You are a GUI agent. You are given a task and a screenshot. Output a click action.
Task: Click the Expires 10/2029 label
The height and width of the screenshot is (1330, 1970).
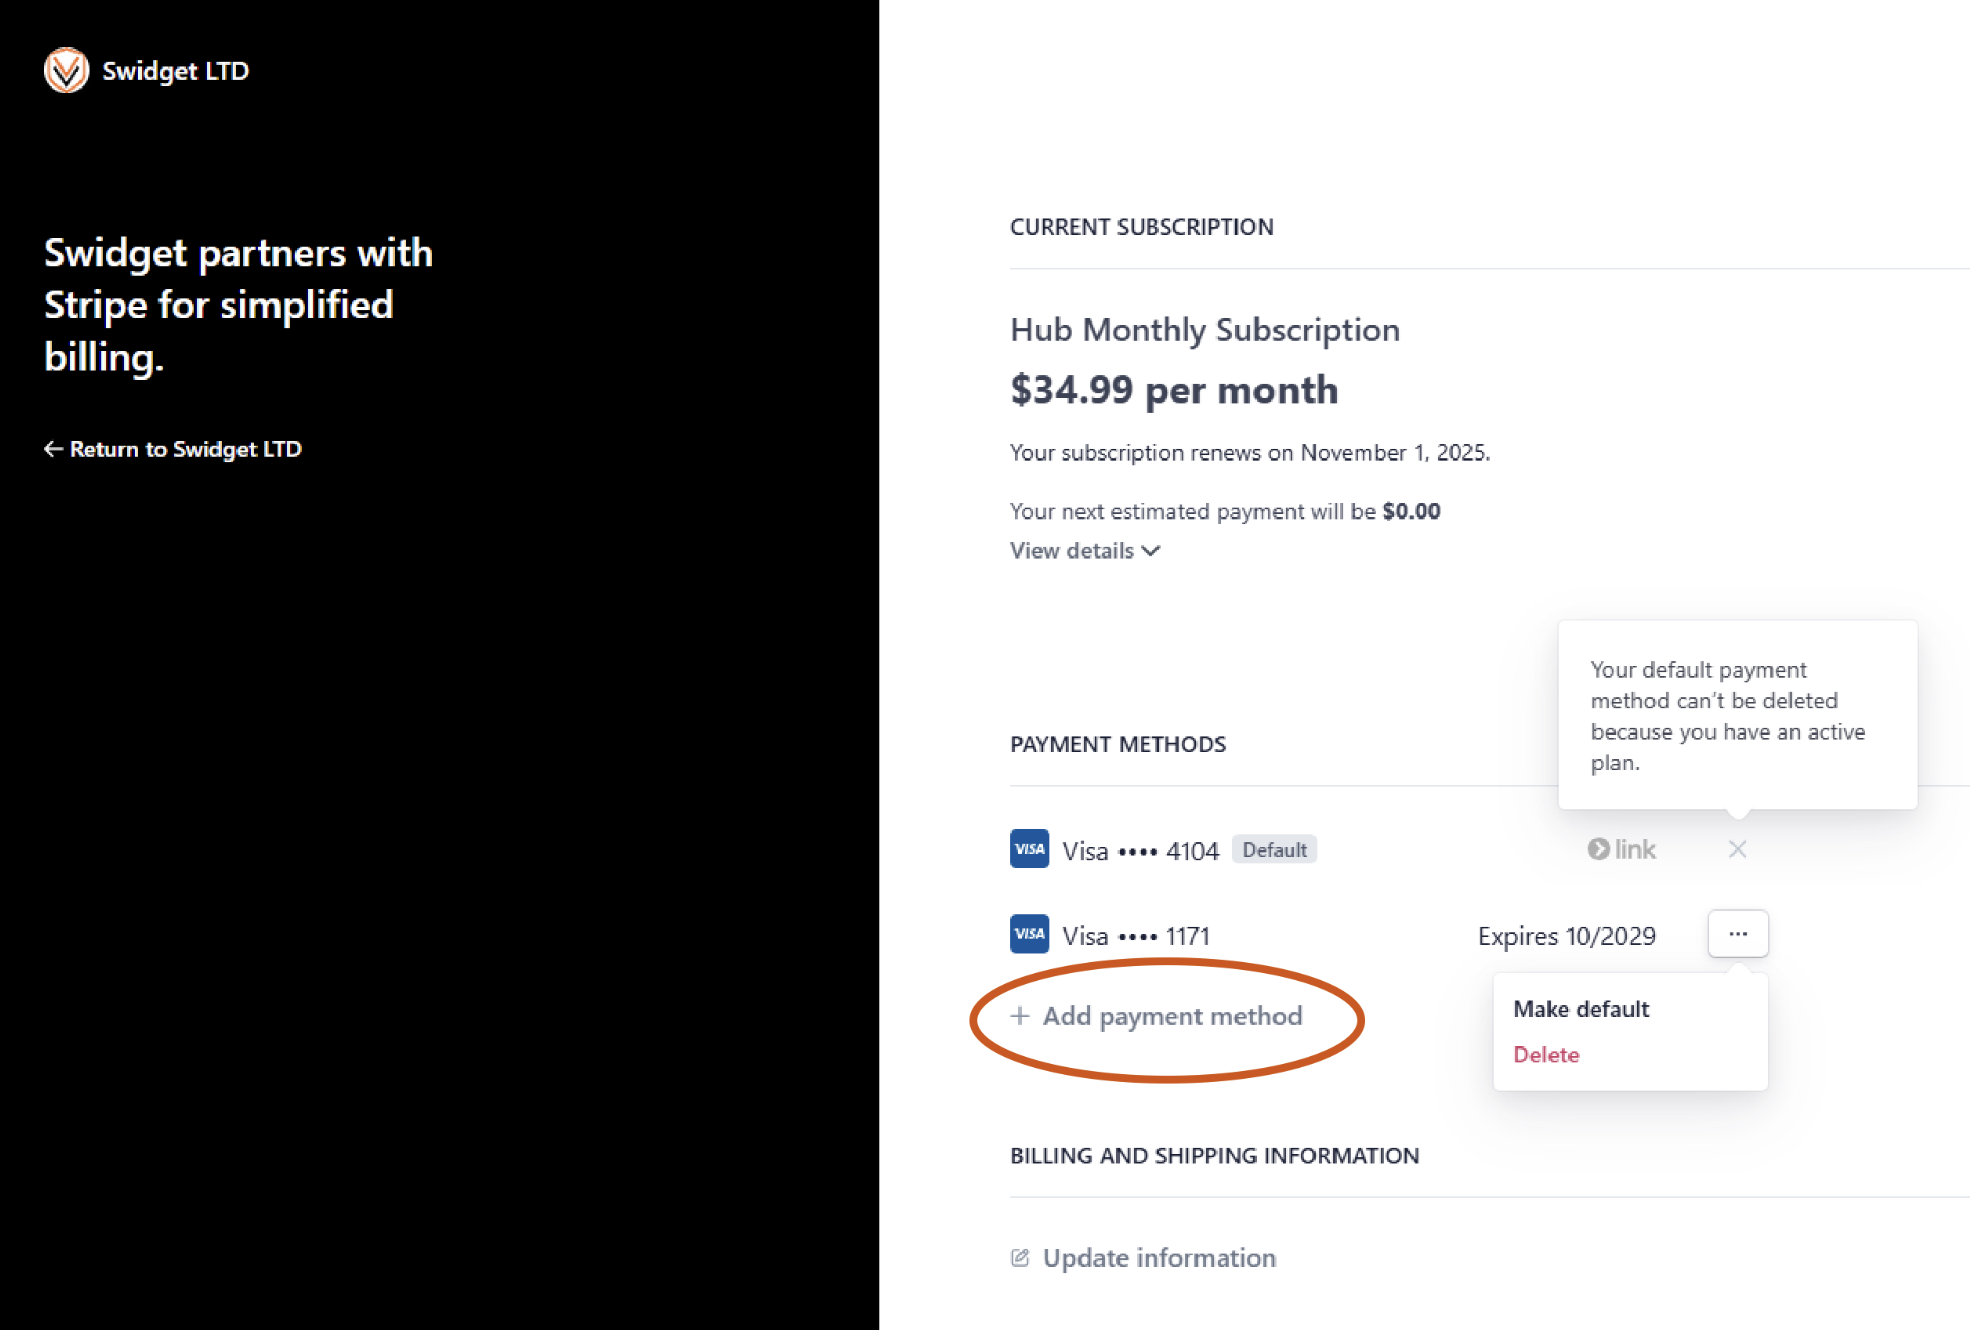pos(1567,936)
